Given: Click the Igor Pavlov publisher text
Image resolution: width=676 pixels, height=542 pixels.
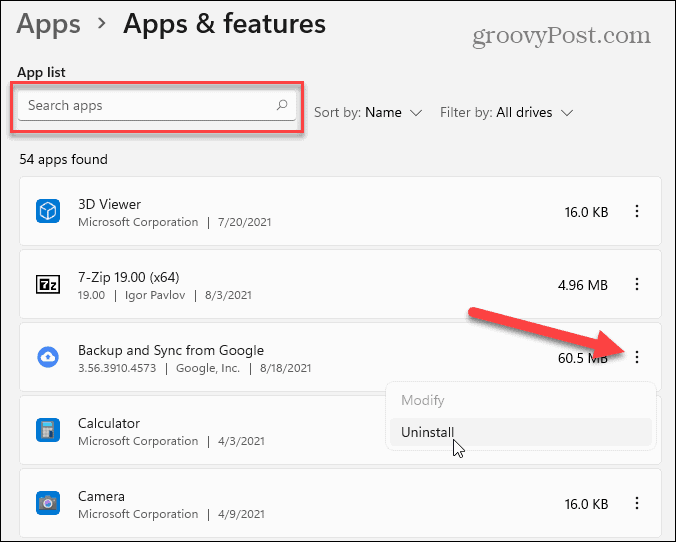Looking at the screenshot, I should click(x=155, y=295).
